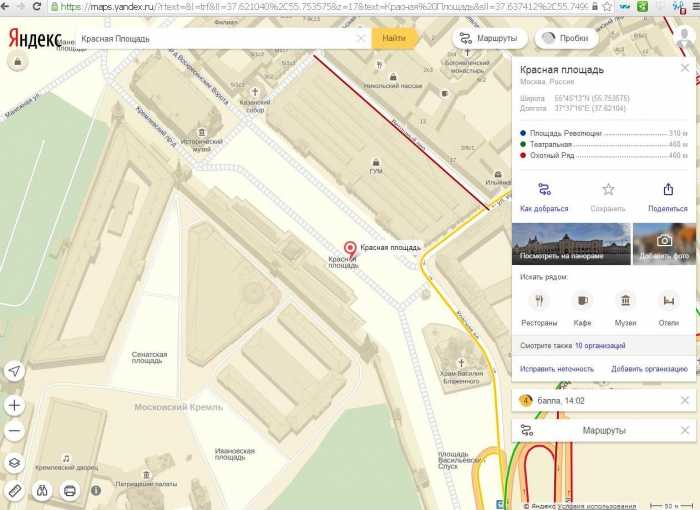The width and height of the screenshot is (700, 510).
Task: Click the Яндекс logo
Action: [x=35, y=39]
